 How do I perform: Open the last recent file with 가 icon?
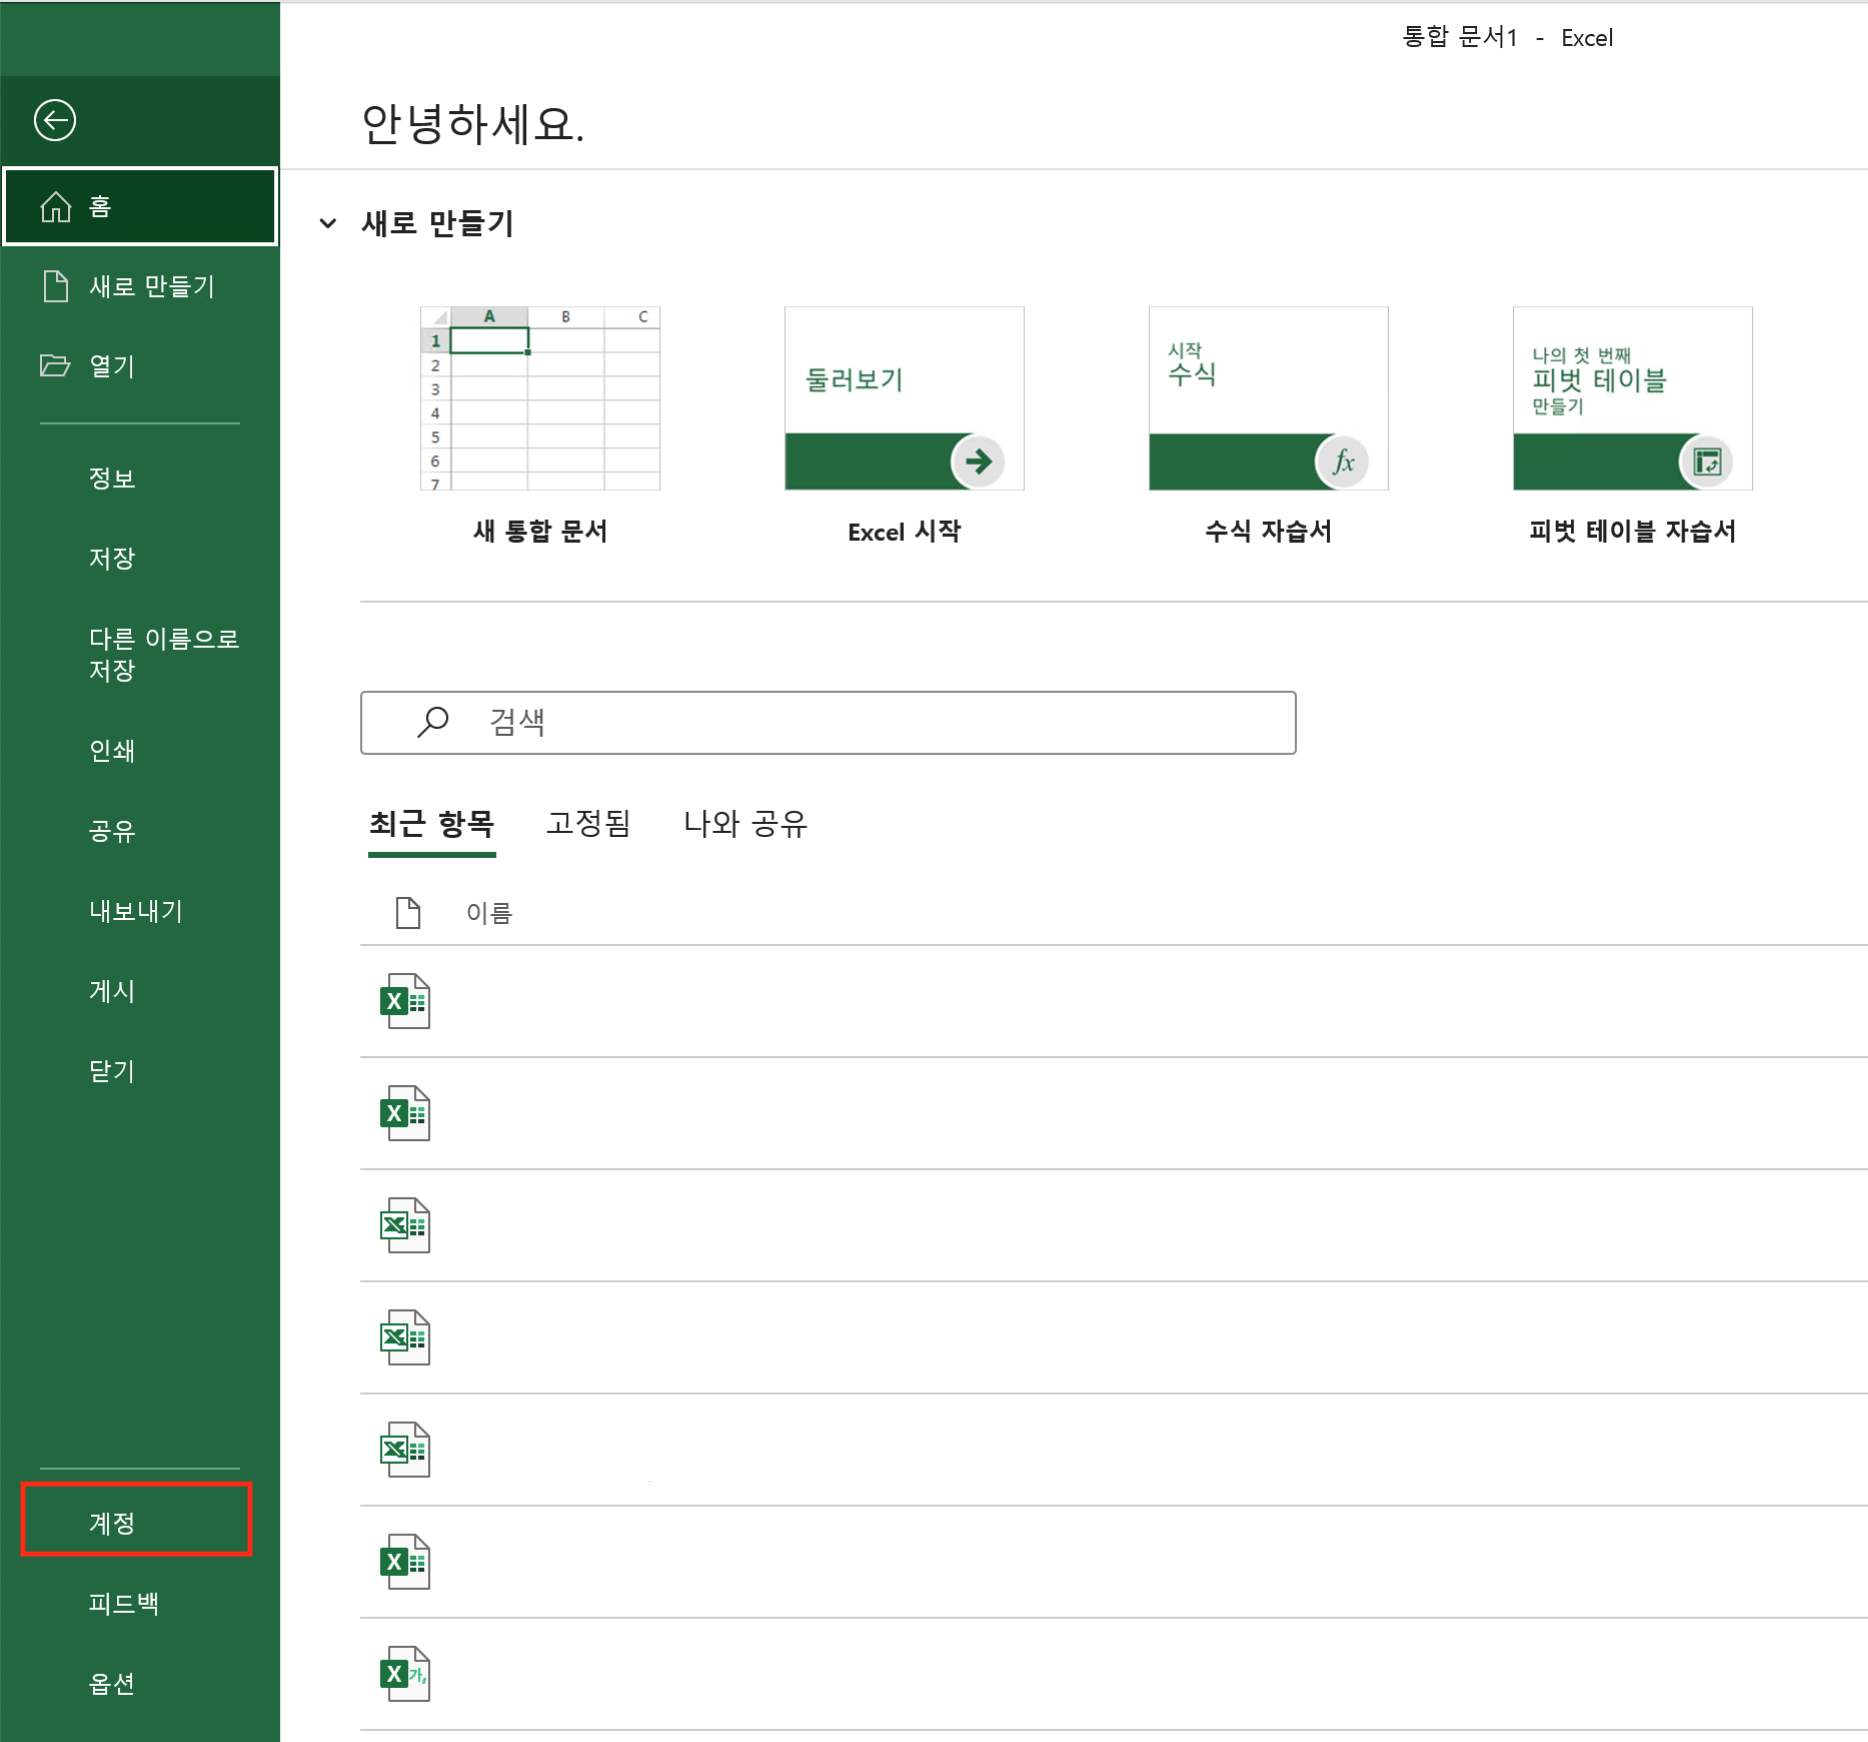click(x=405, y=1673)
